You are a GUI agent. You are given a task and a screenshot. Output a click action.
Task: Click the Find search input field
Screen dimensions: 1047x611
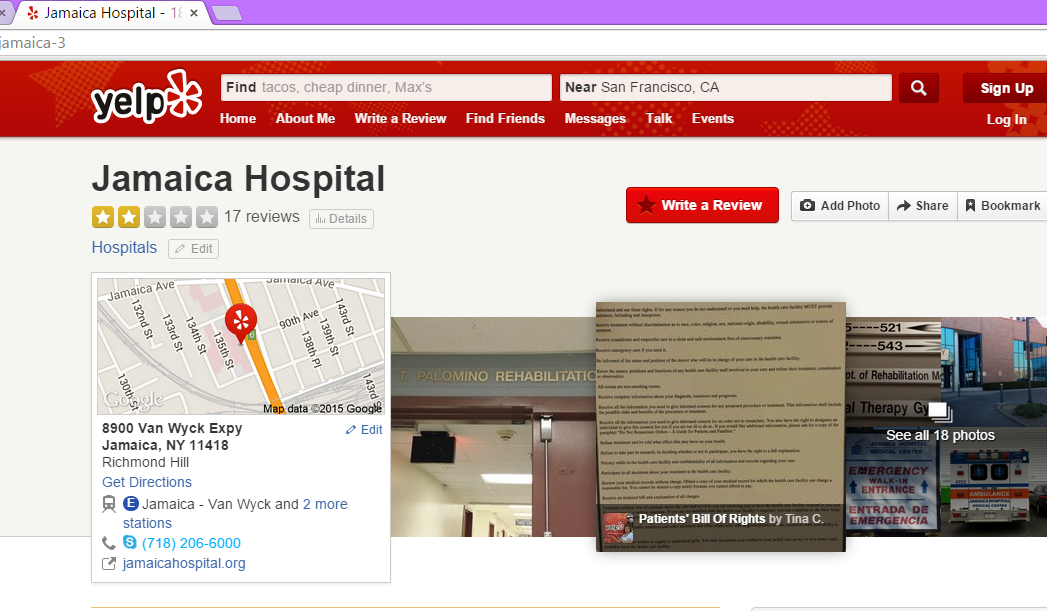coord(386,87)
